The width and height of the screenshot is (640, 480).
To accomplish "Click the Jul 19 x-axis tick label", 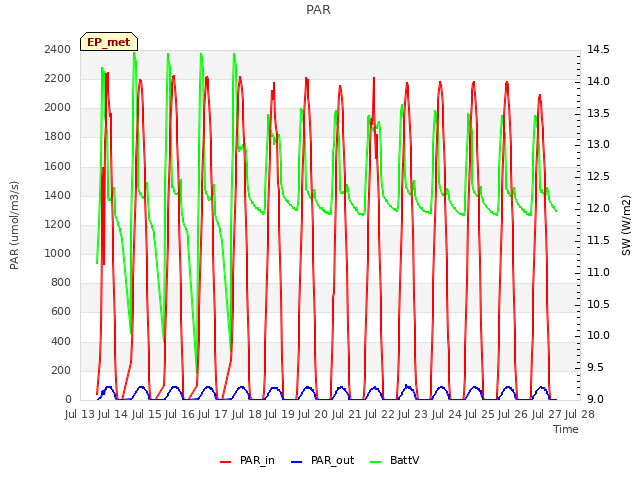I will (x=280, y=414).
